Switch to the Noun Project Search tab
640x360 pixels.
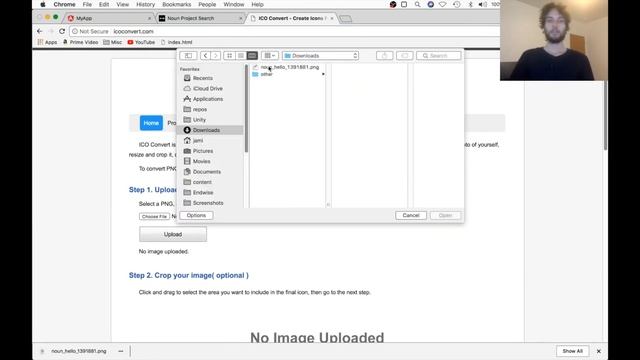click(x=200, y=18)
